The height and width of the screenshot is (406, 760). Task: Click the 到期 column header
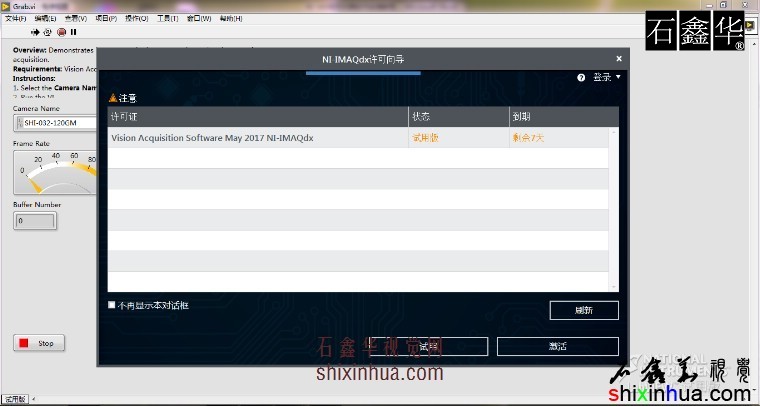point(564,117)
